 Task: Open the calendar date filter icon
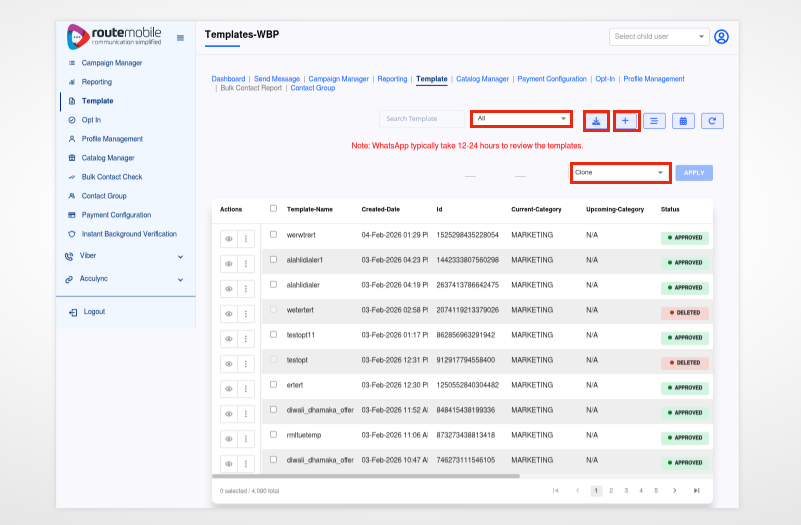coord(684,121)
